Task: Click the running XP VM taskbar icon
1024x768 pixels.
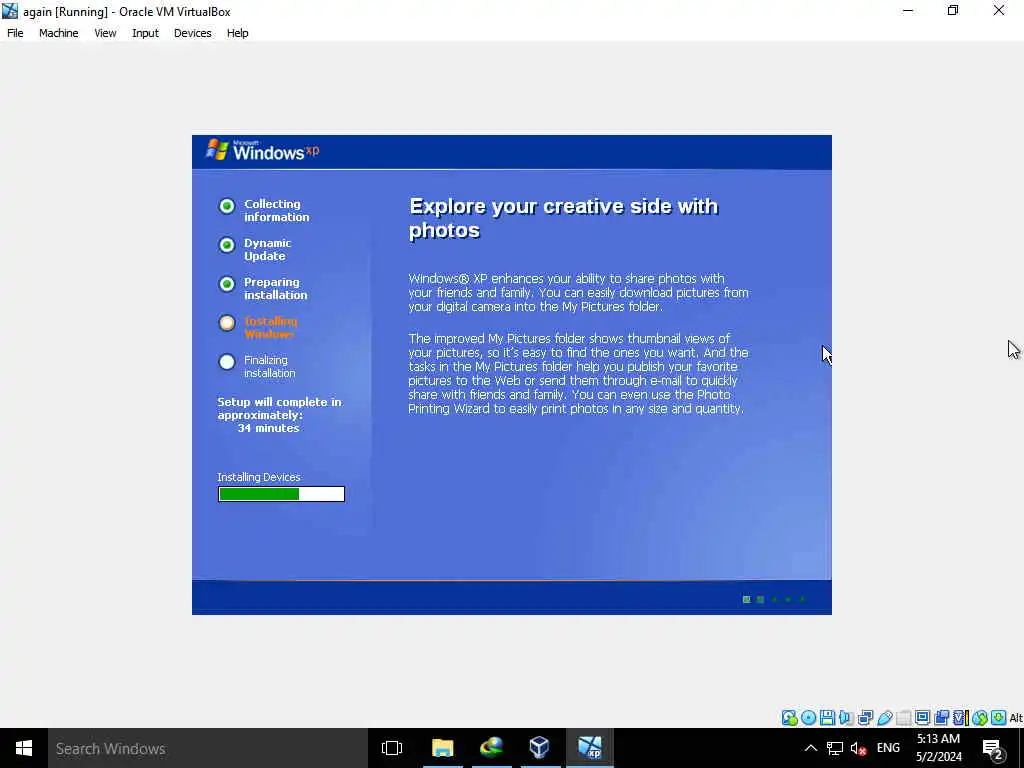Action: coord(589,748)
